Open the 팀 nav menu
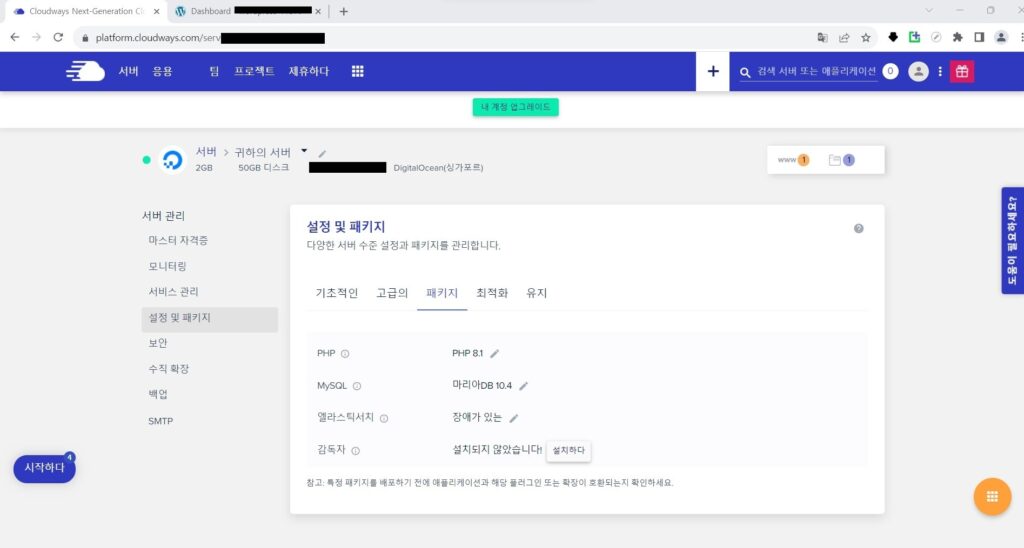 click(214, 71)
